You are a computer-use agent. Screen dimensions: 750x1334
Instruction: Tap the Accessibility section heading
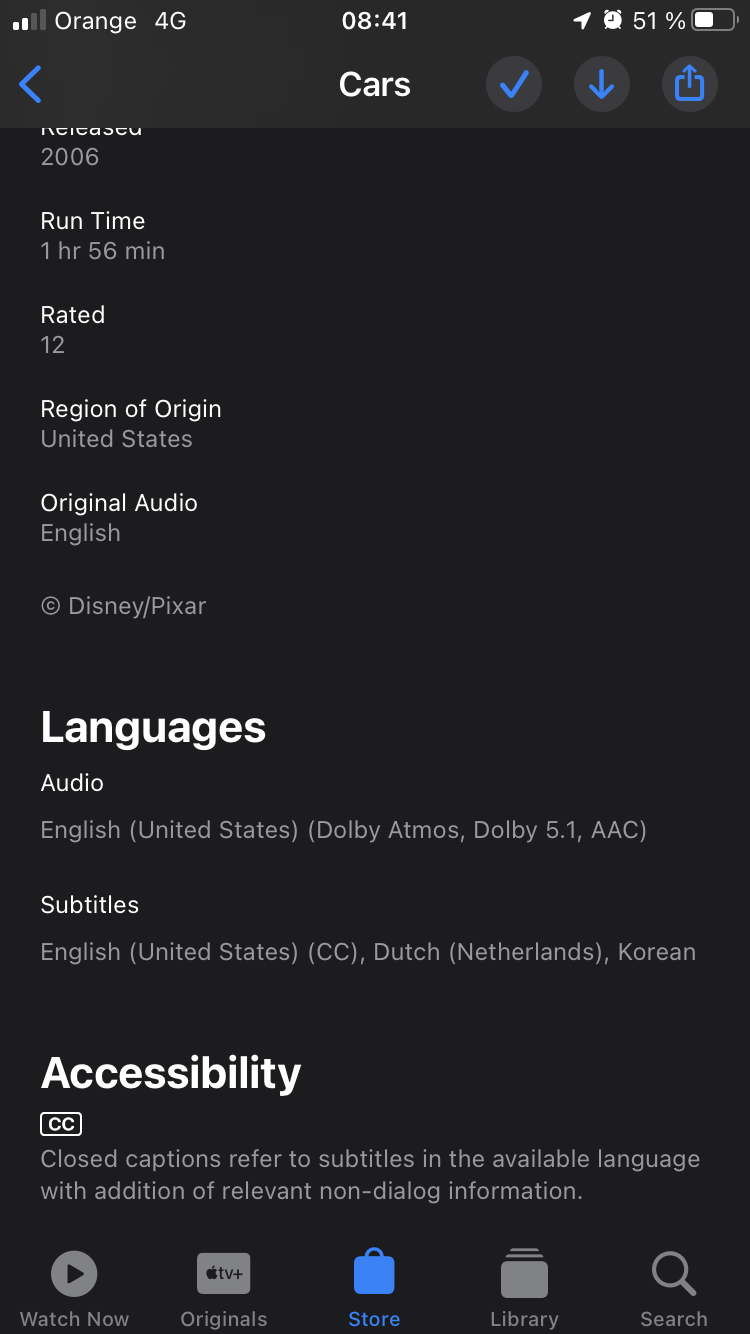[171, 1073]
